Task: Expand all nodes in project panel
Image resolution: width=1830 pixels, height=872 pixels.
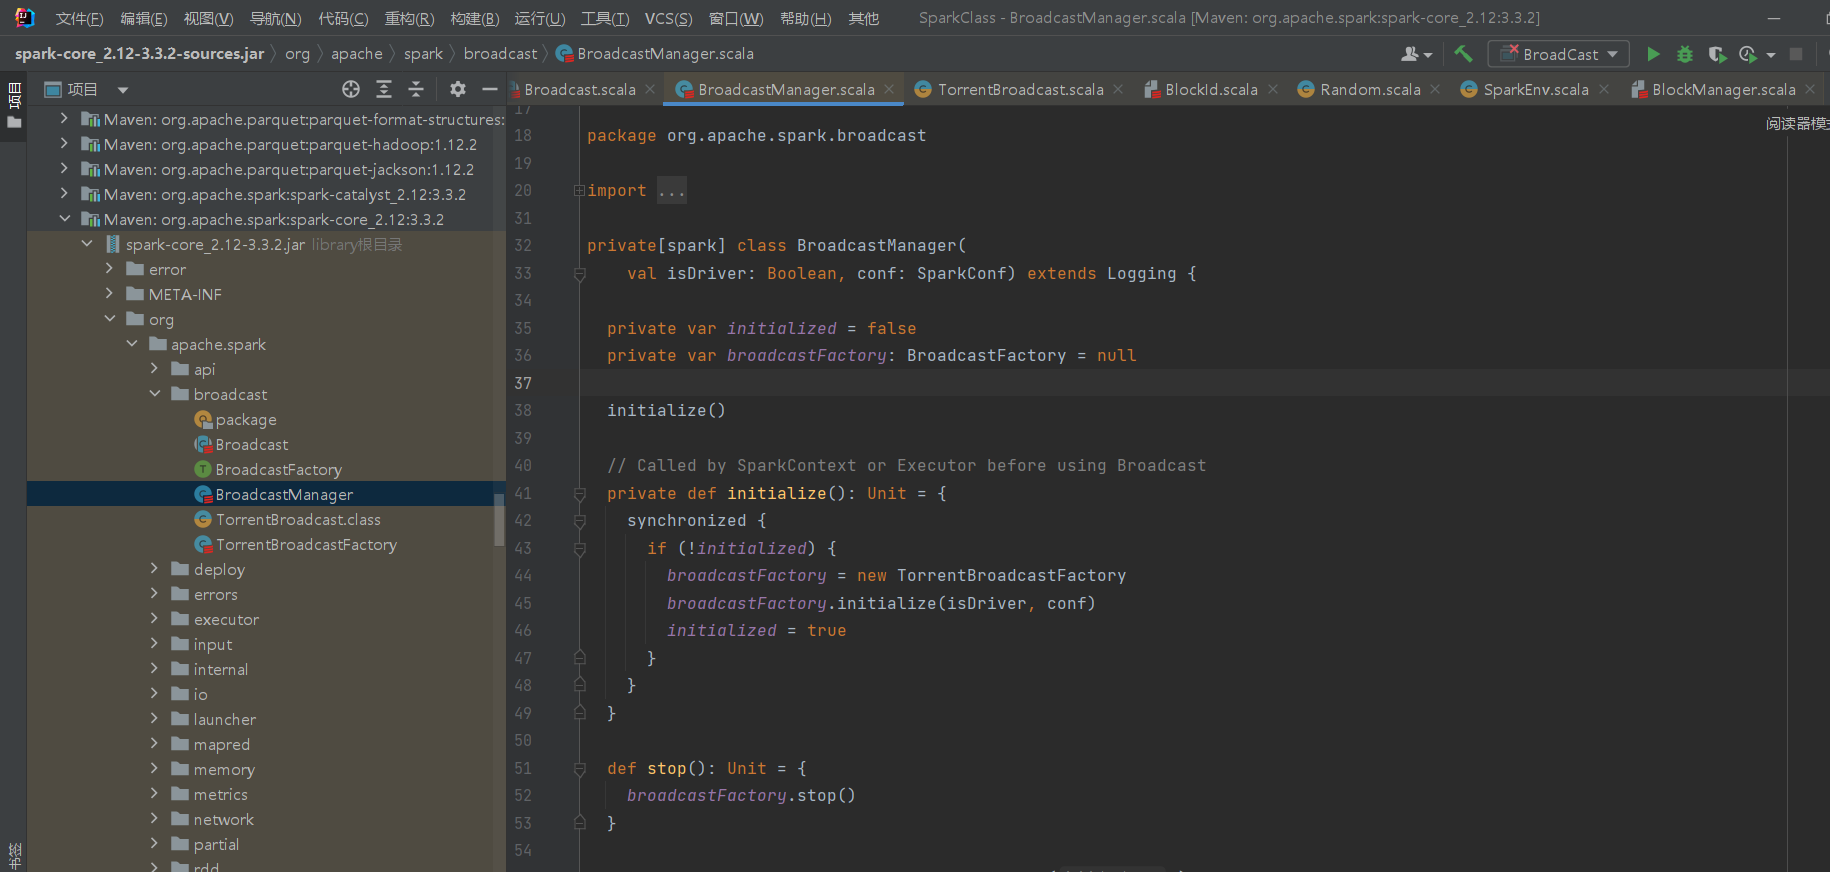Action: (384, 89)
